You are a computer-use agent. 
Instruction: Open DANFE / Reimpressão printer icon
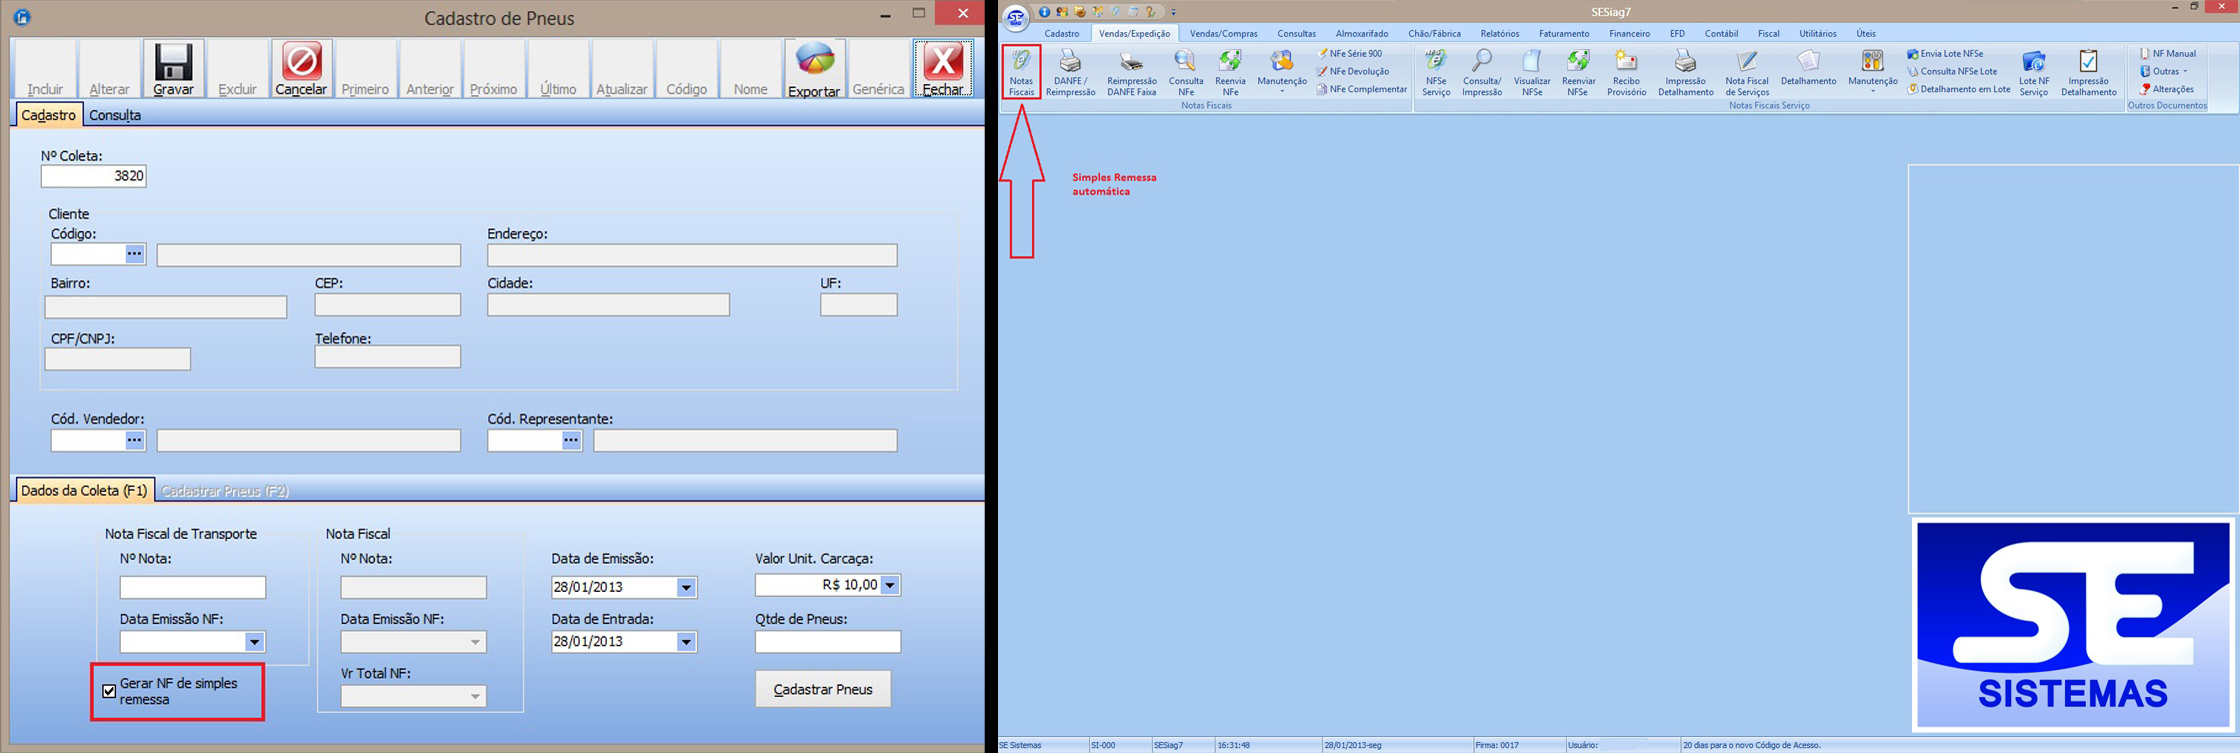click(1070, 71)
